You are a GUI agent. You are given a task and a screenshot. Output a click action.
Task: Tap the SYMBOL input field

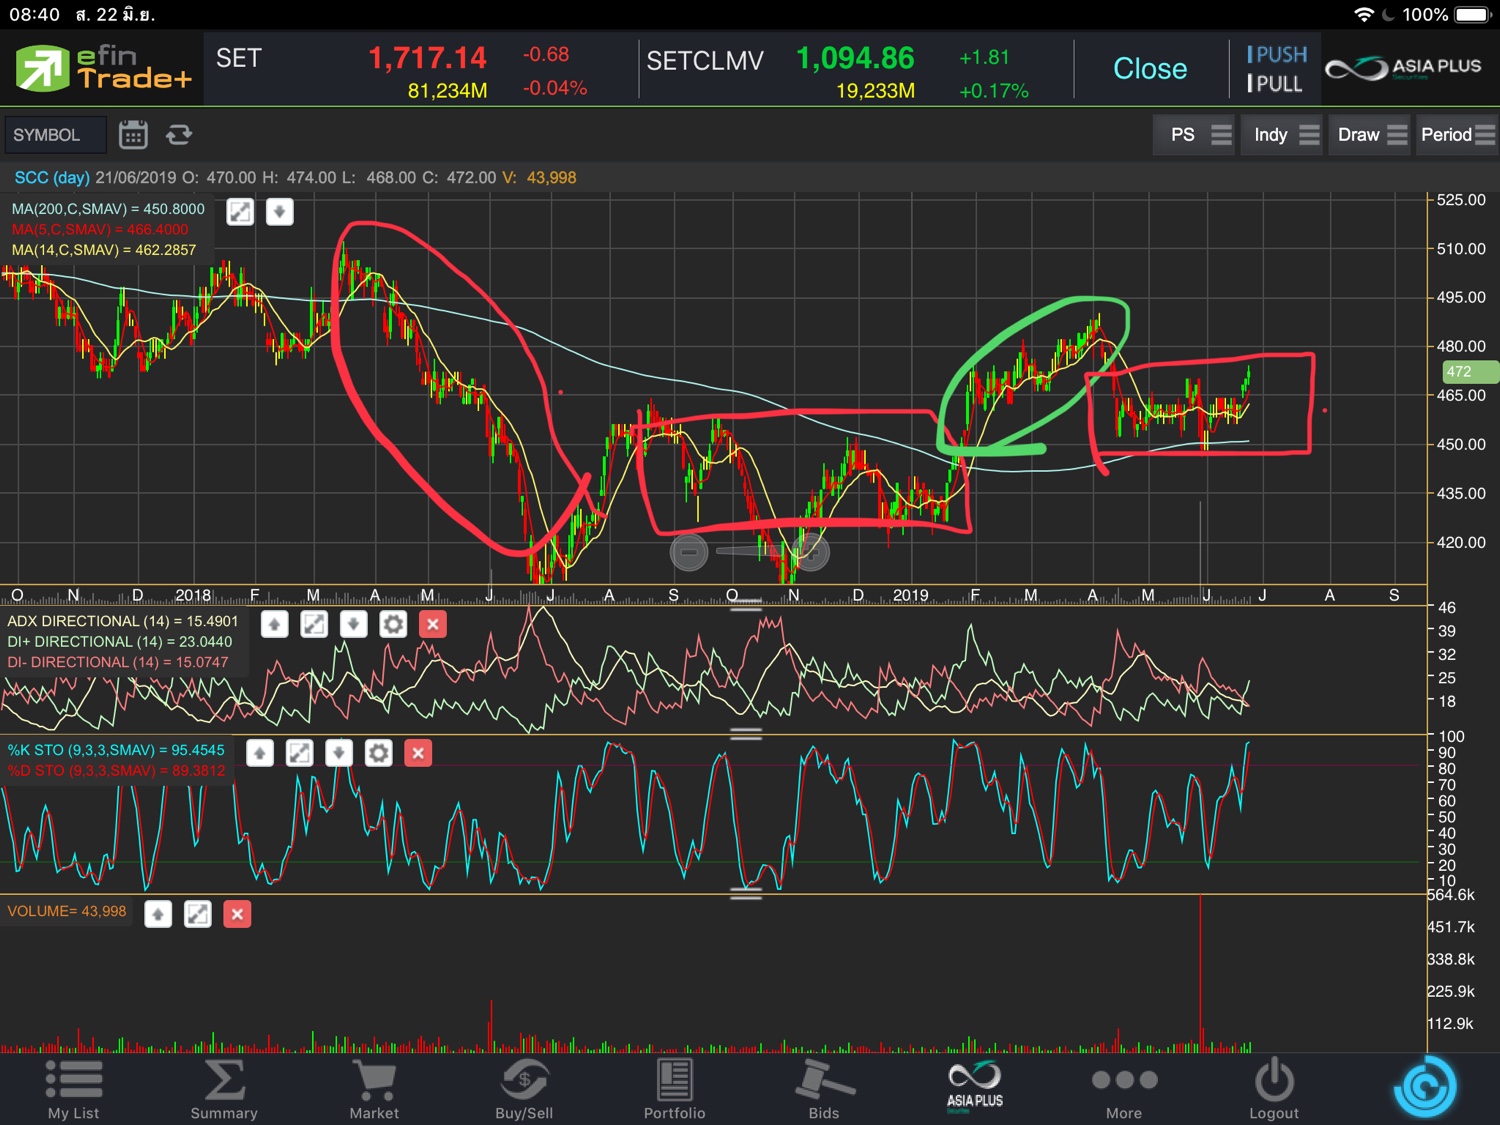[55, 135]
